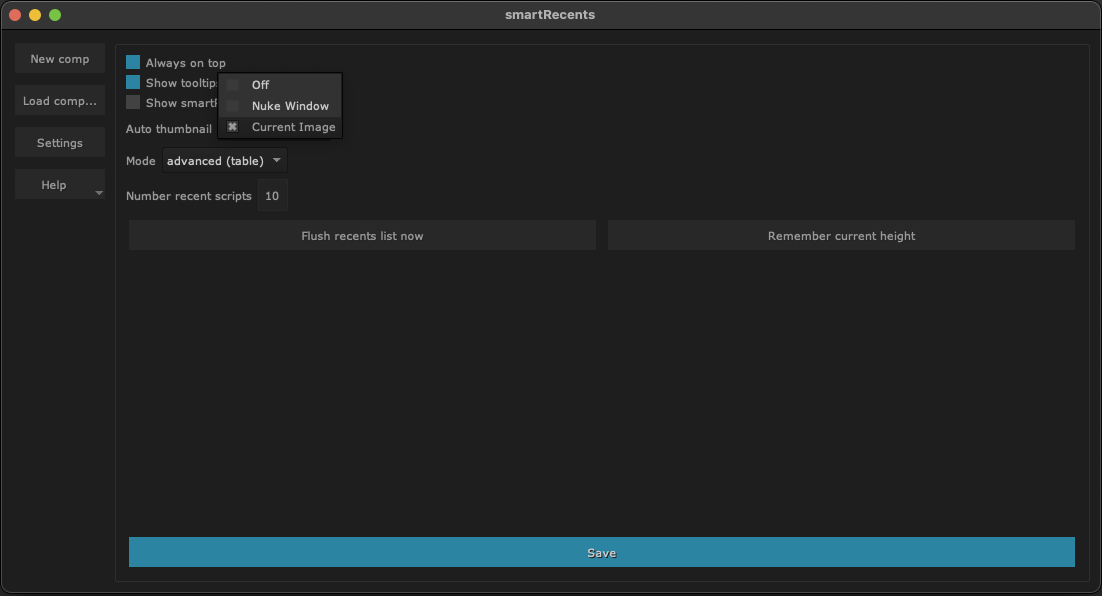Enable the third Show smart checkbox

133,103
